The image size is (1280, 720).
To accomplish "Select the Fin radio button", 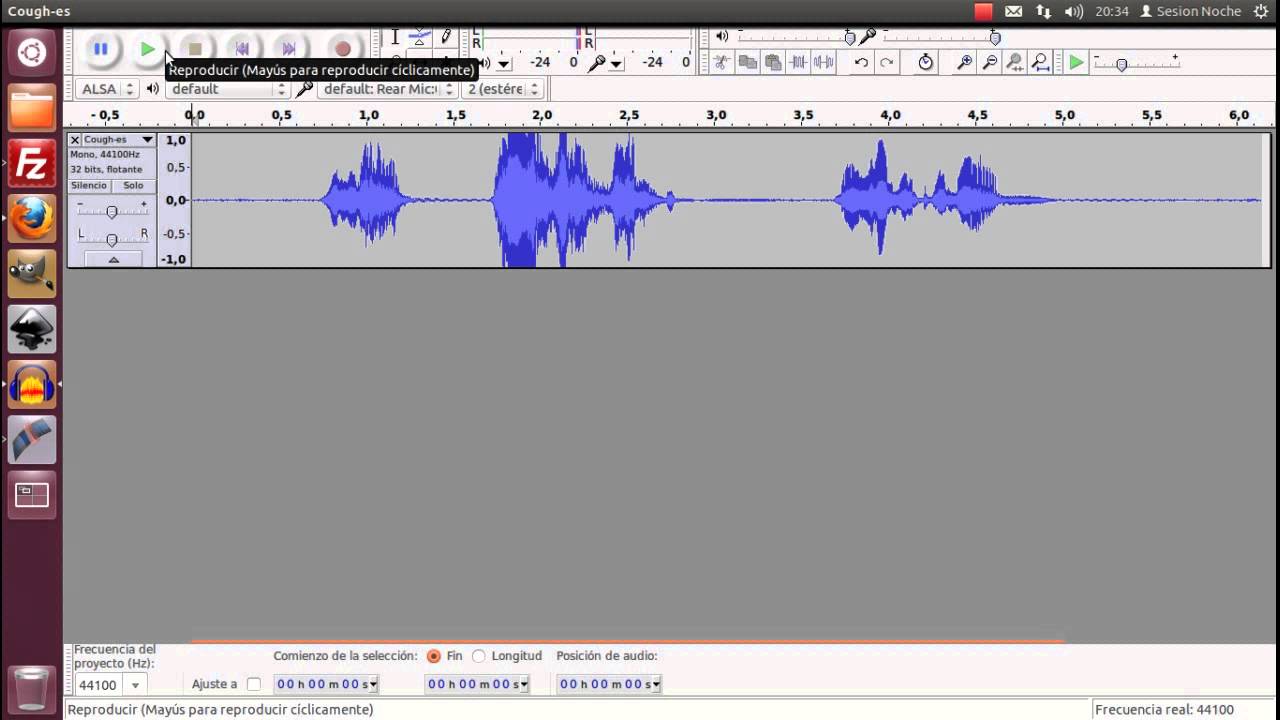I will [433, 656].
